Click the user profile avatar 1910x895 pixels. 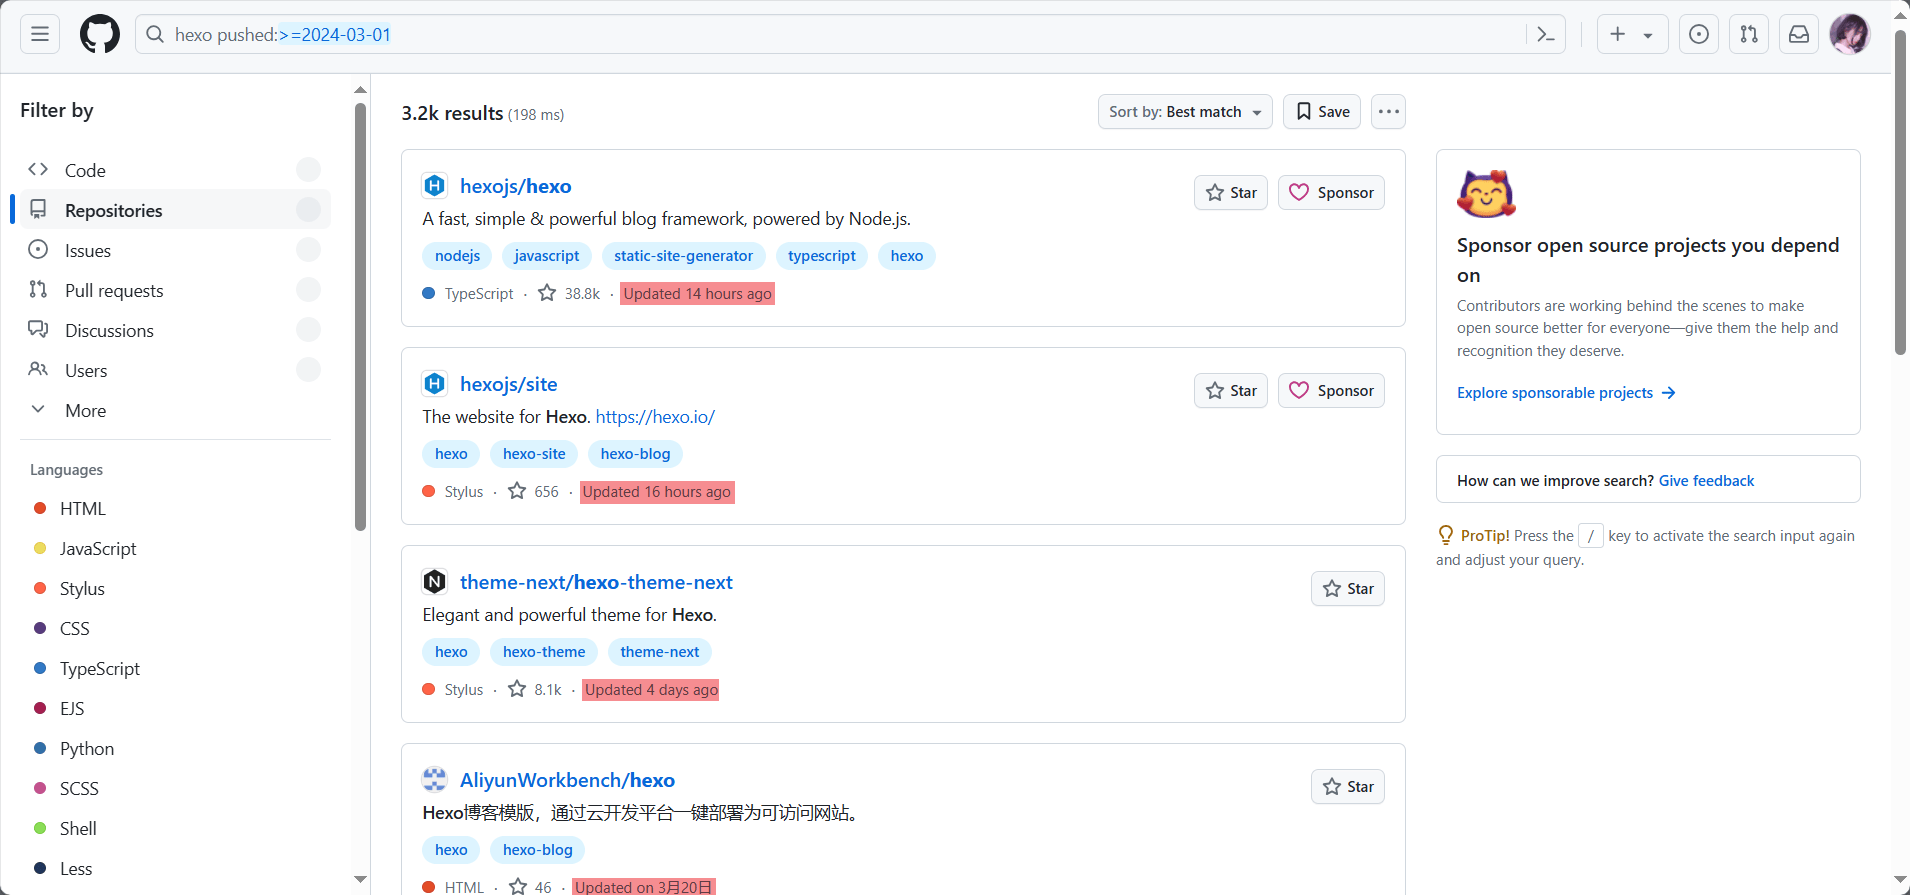pos(1849,34)
